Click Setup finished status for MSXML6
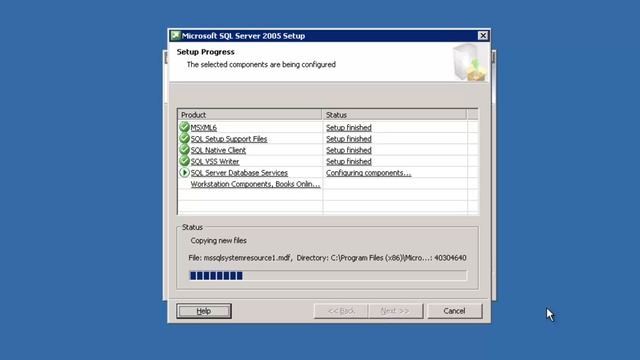Image resolution: width=640 pixels, height=360 pixels. (349, 128)
